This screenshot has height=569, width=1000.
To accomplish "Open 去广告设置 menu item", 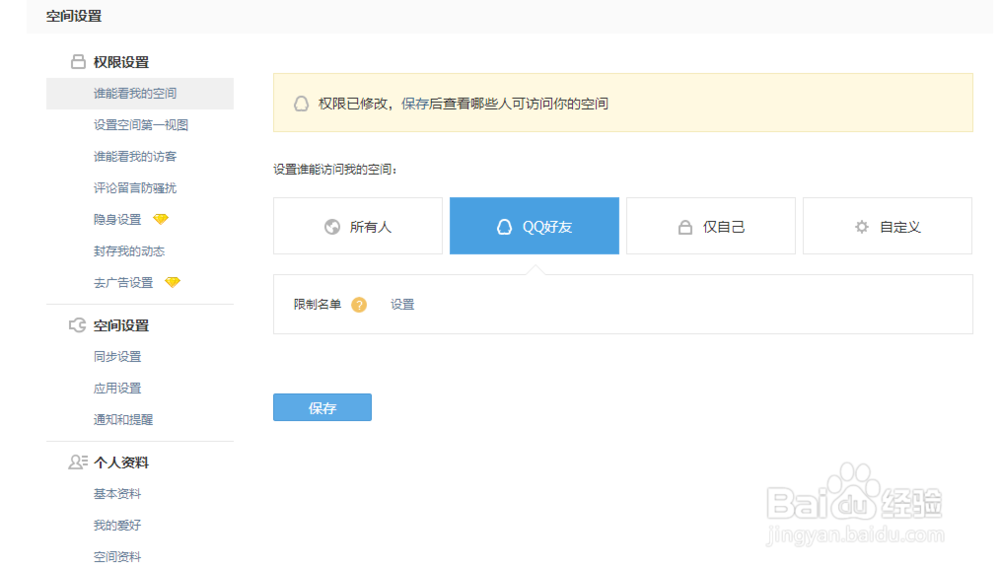I will (124, 283).
